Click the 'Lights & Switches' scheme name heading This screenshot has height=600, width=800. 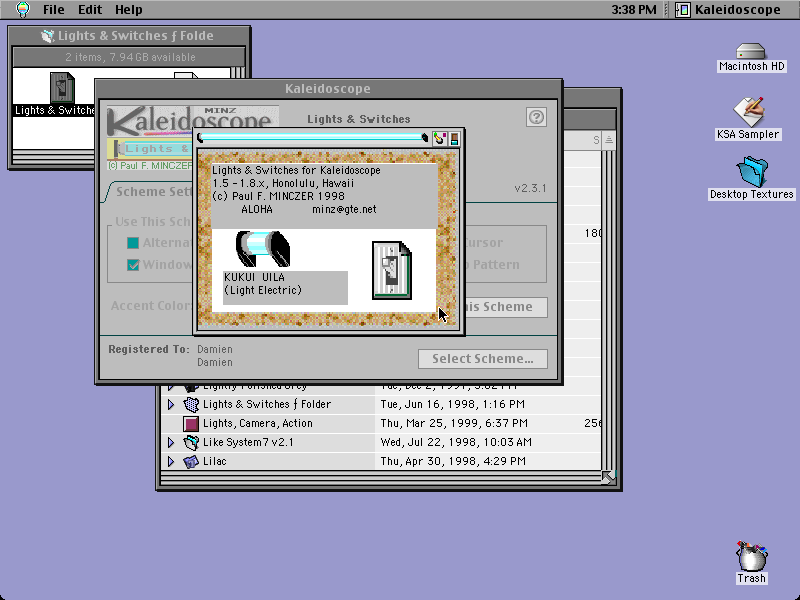click(x=359, y=119)
